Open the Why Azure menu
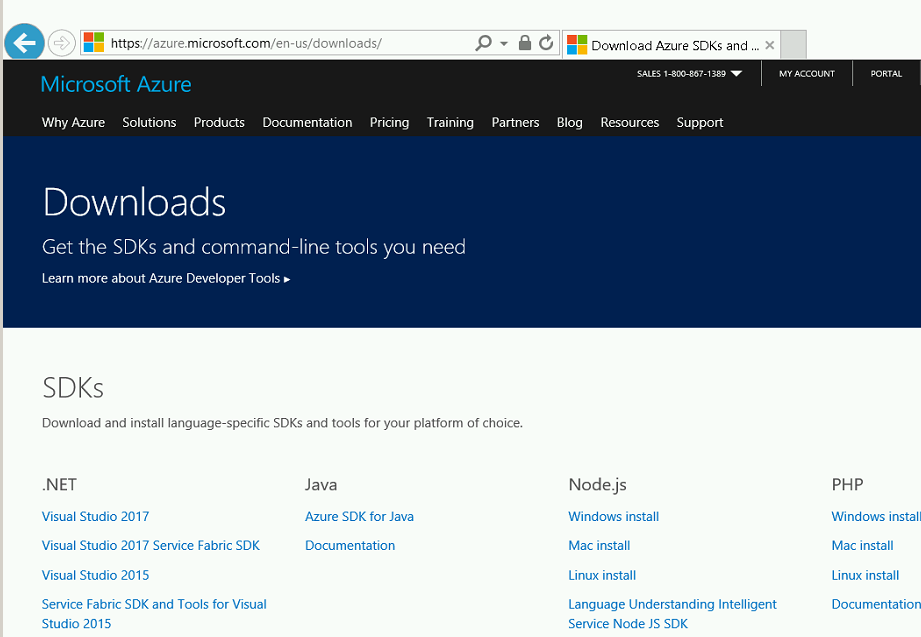The height and width of the screenshot is (637, 921). tap(73, 122)
